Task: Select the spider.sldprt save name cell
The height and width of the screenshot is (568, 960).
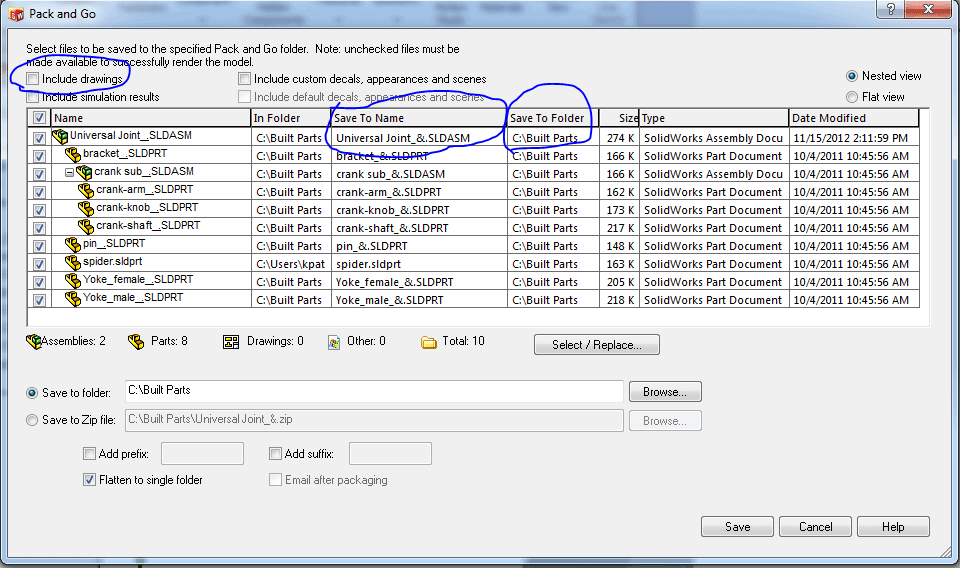Action: click(419, 264)
